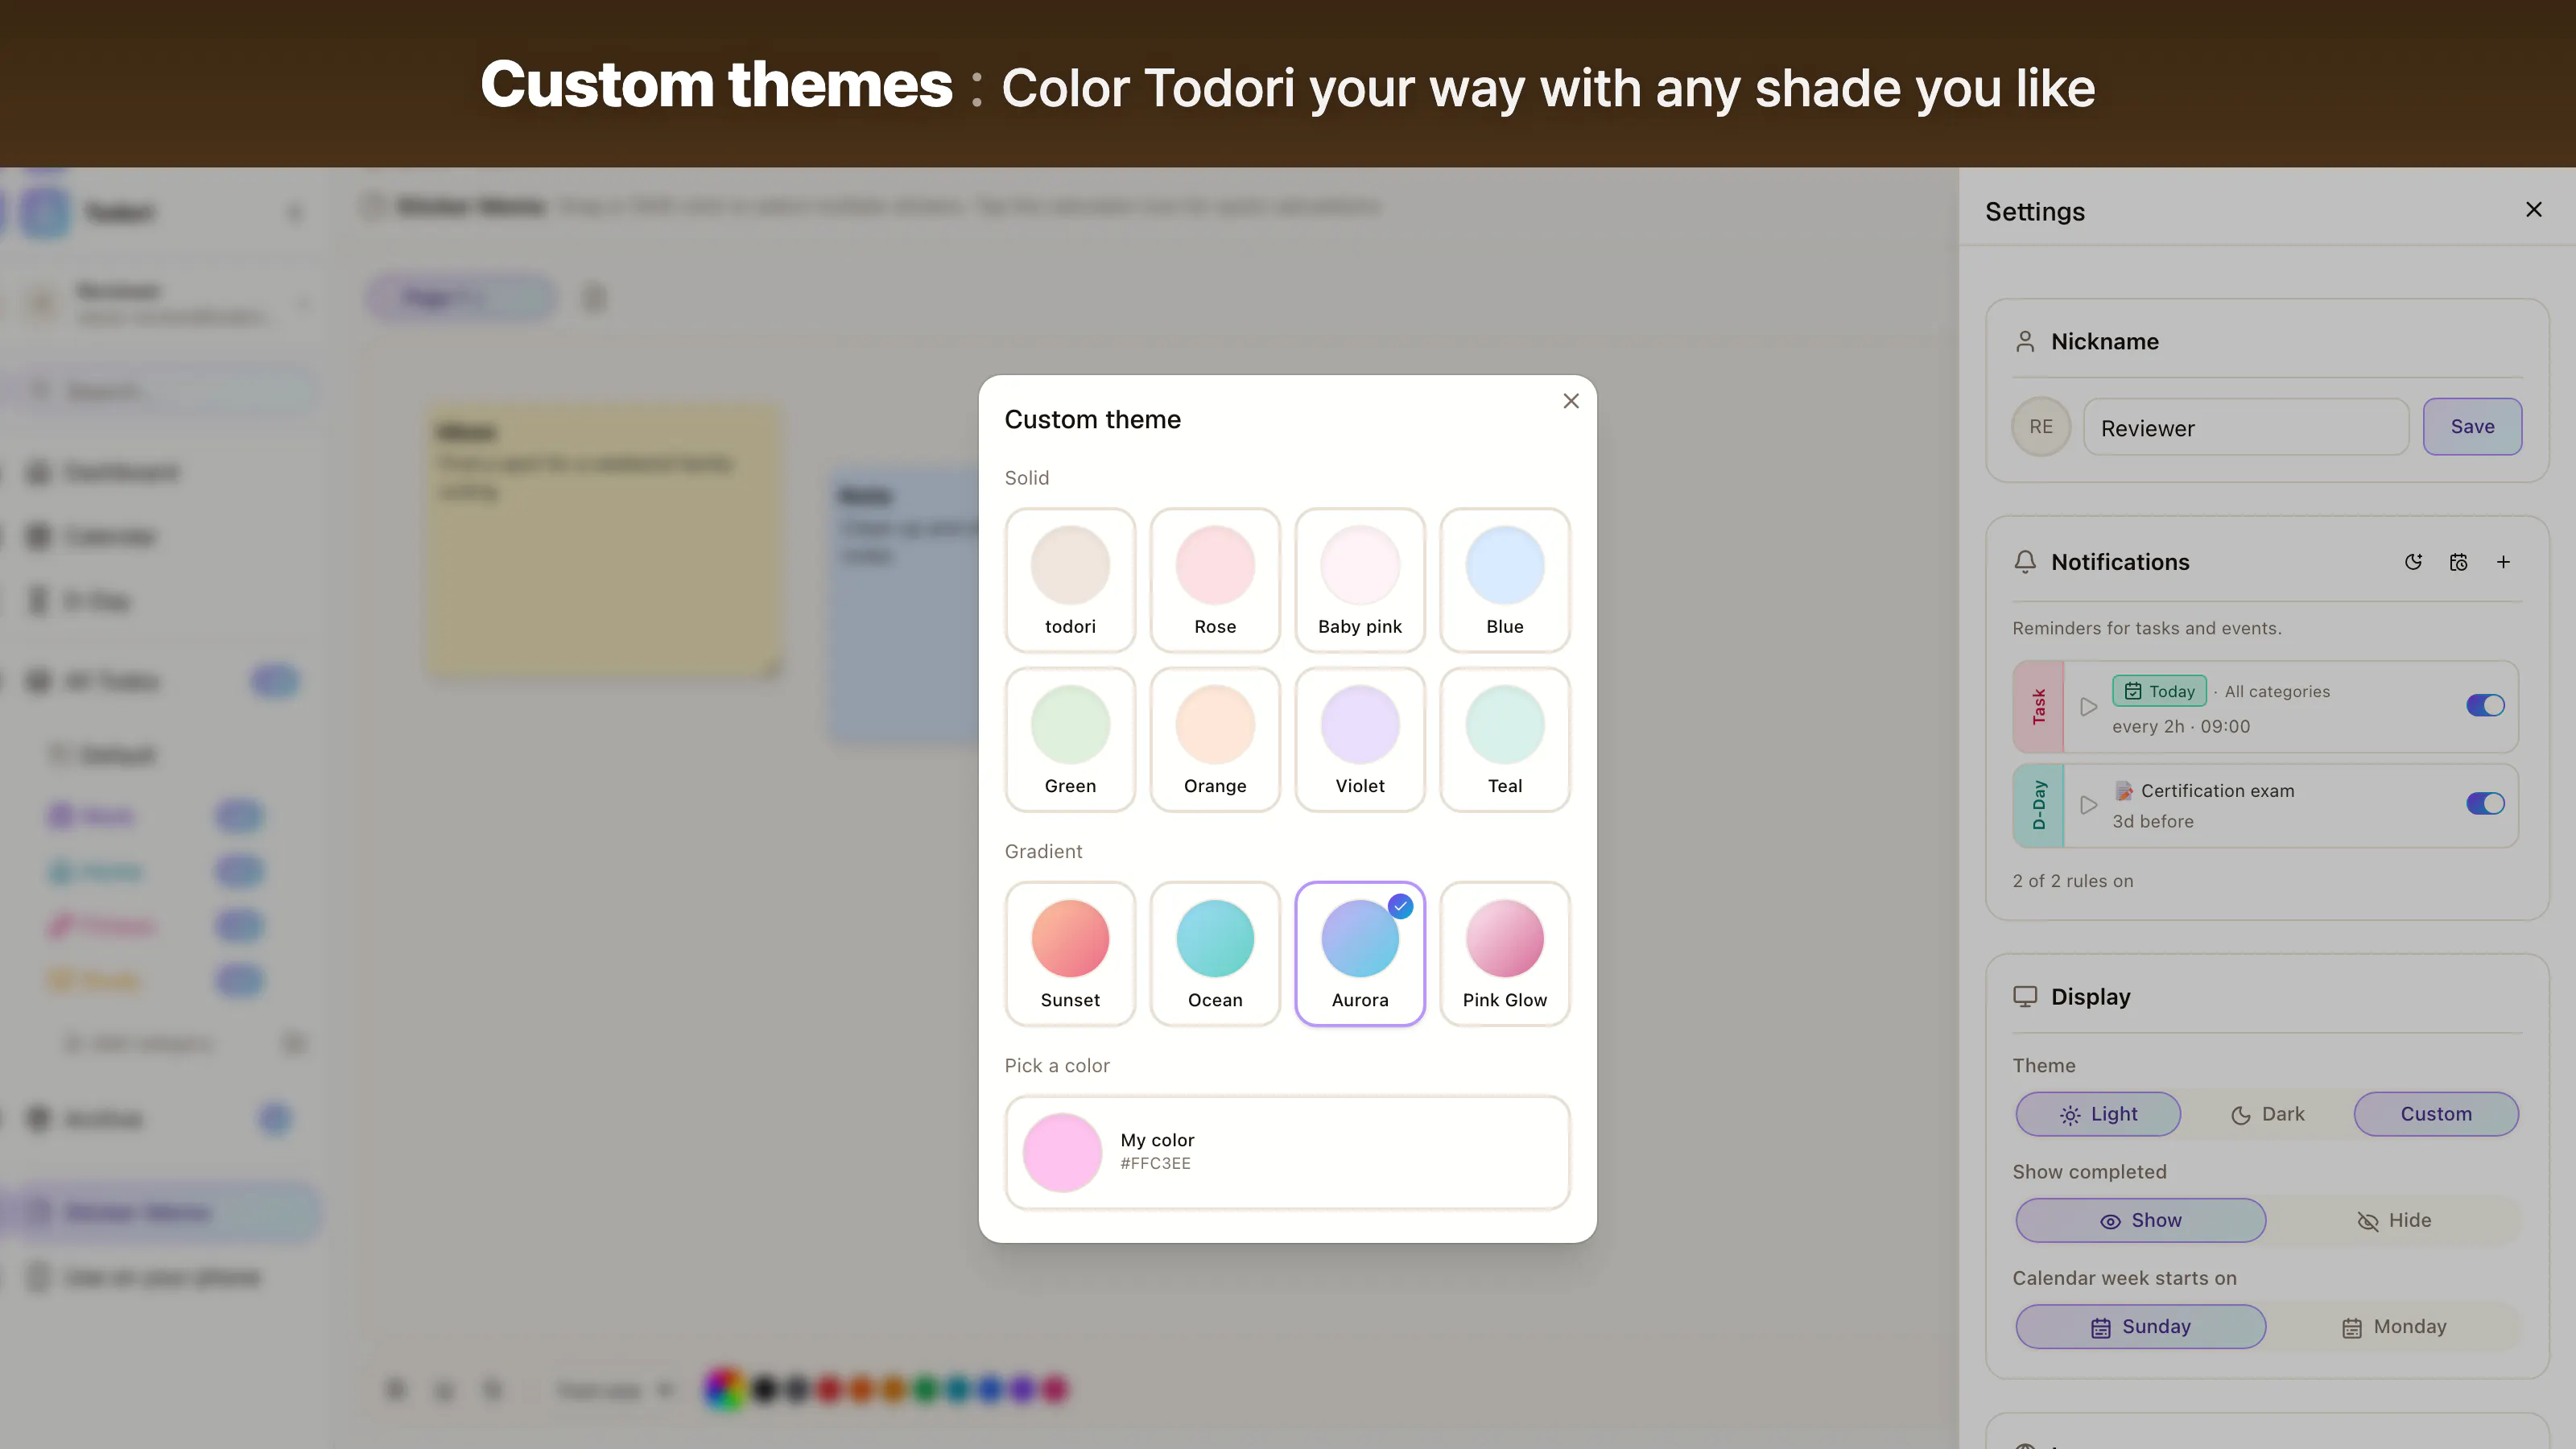Click the every 2h · 09:00 schedule text
Image resolution: width=2576 pixels, height=1449 pixels.
point(2181,727)
